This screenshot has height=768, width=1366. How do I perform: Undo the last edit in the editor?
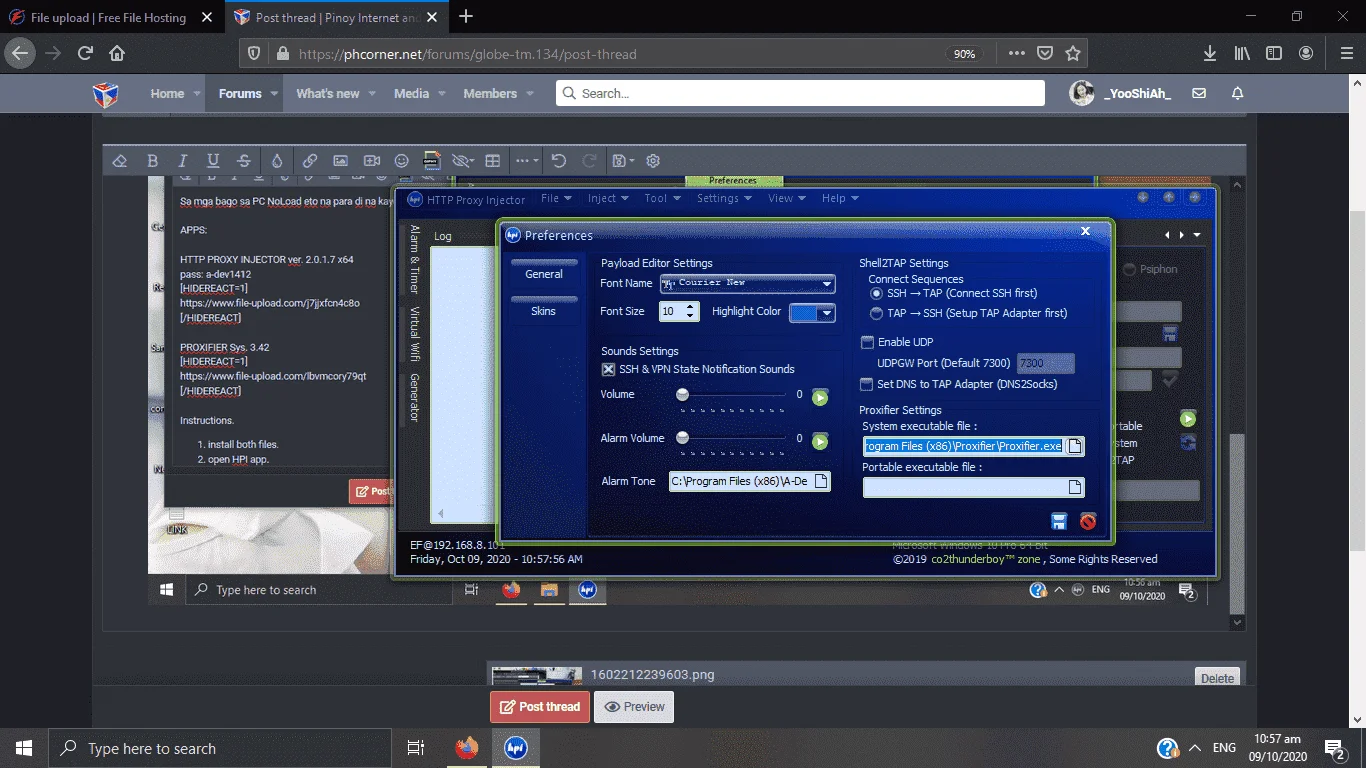(x=559, y=161)
